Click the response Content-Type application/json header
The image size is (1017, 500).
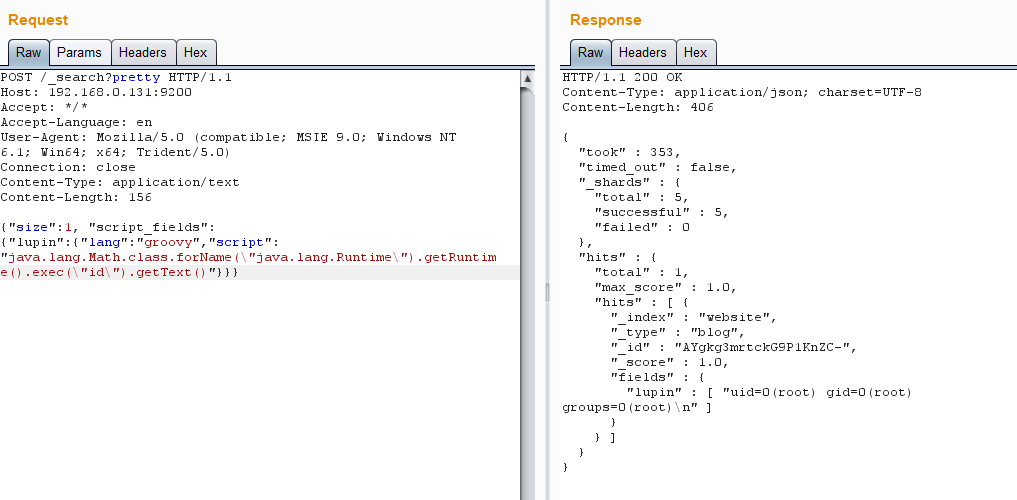[742, 93]
